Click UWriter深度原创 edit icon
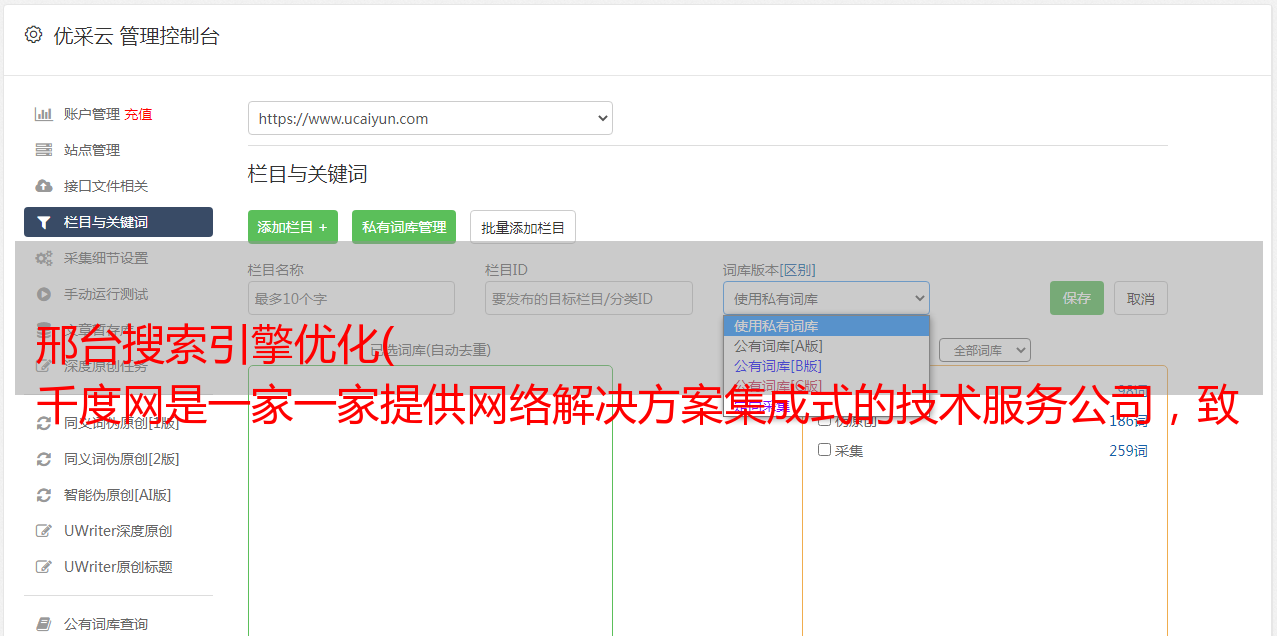 pos(44,531)
